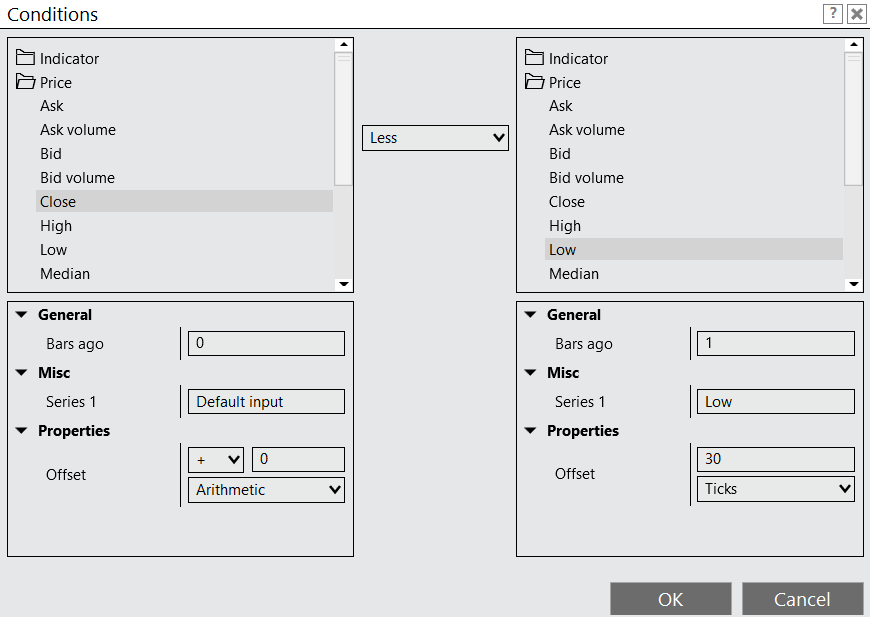Select Low in the right price list
This screenshot has width=870, height=617.
[694, 250]
